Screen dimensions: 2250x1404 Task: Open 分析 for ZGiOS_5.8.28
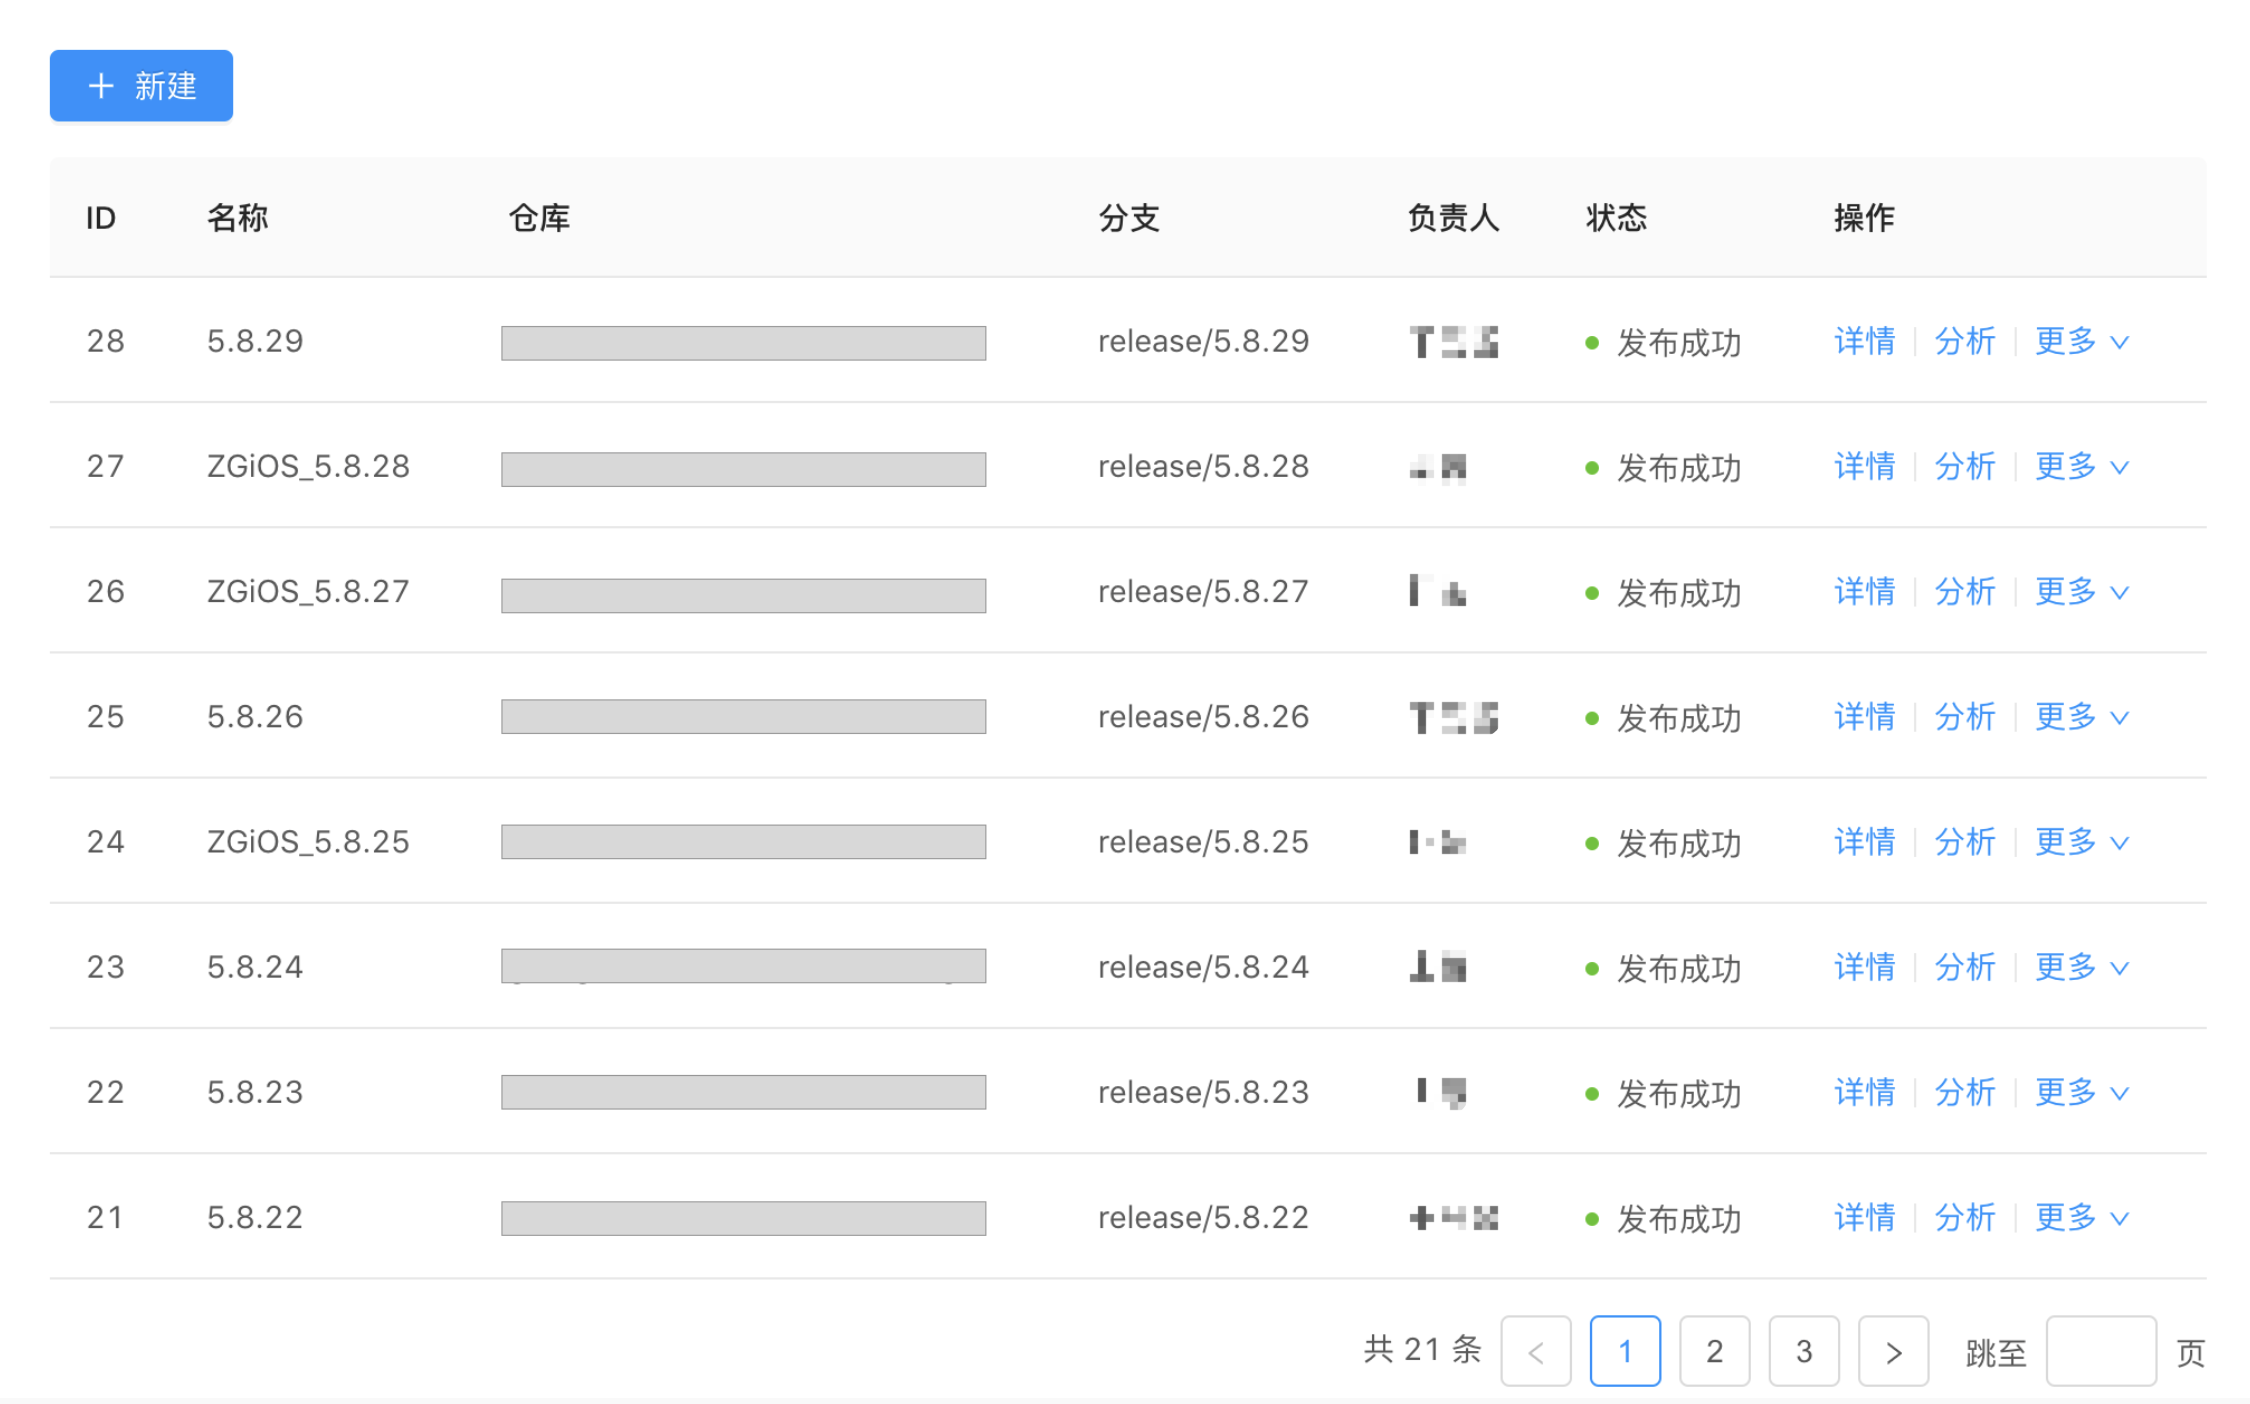coord(1964,467)
